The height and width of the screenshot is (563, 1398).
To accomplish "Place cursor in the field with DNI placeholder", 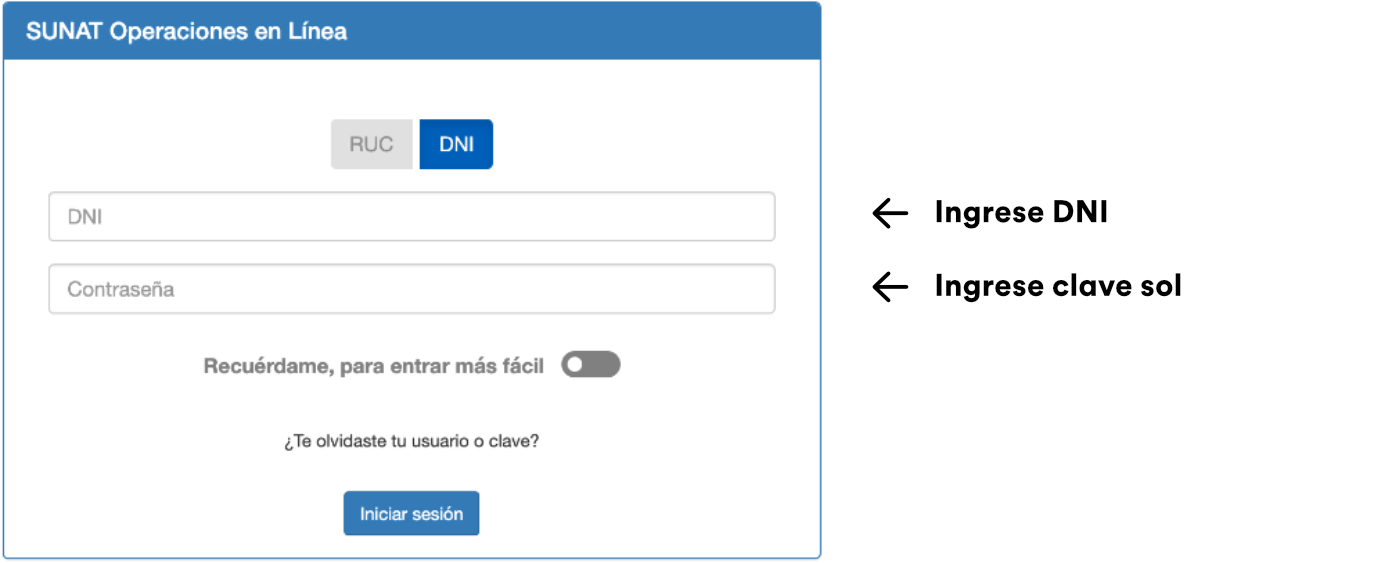I will click(411, 216).
